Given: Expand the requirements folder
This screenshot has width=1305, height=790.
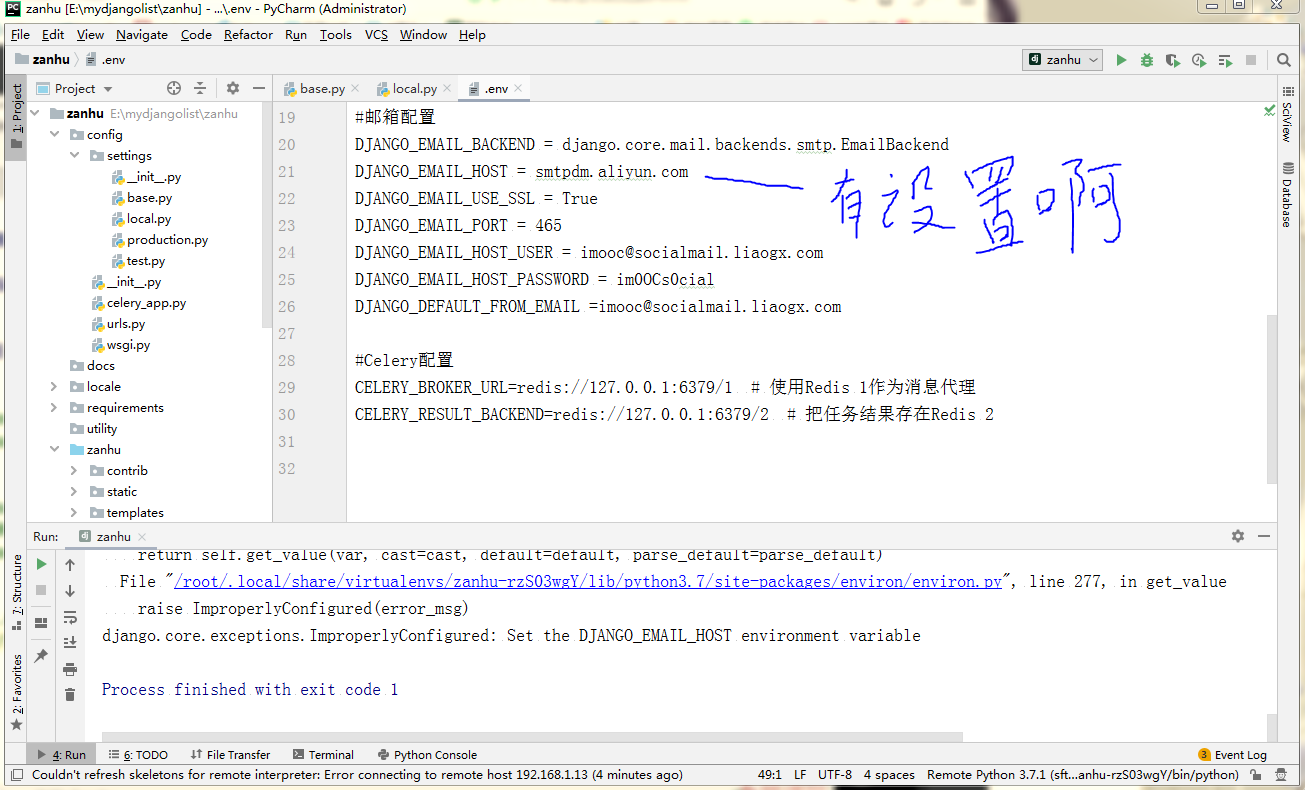Looking at the screenshot, I should coord(54,407).
